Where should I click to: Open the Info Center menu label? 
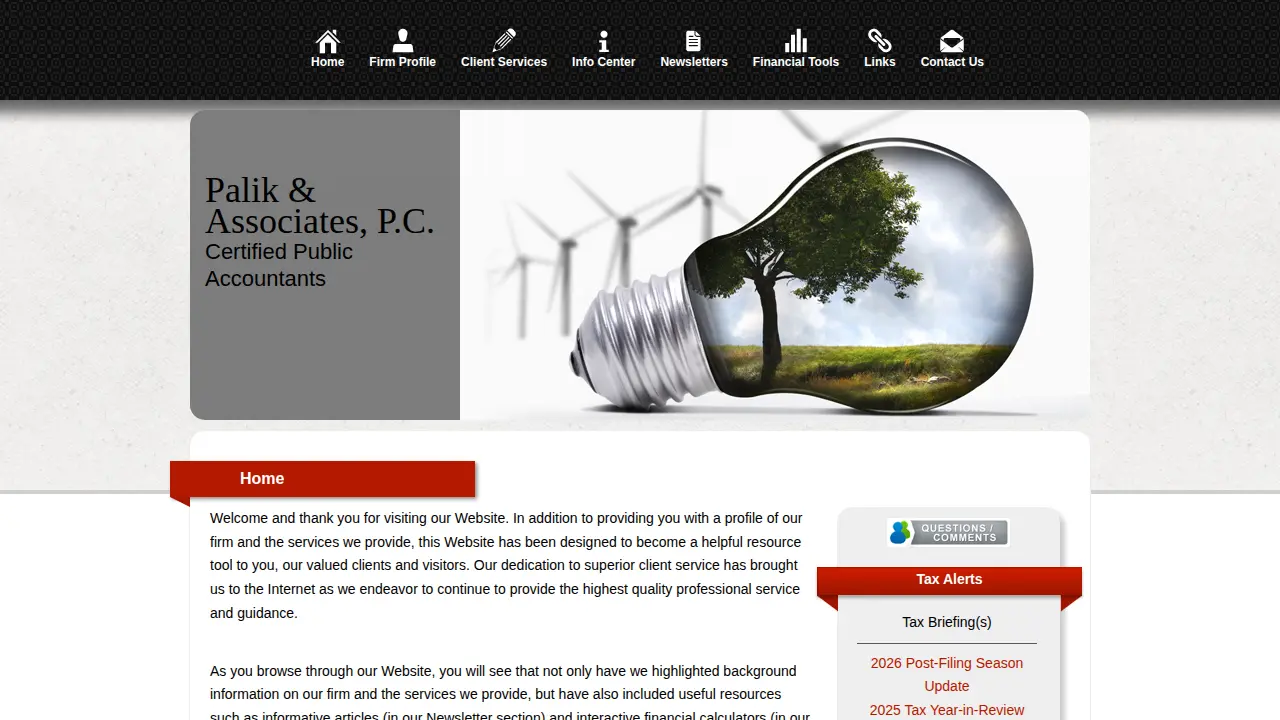click(603, 62)
